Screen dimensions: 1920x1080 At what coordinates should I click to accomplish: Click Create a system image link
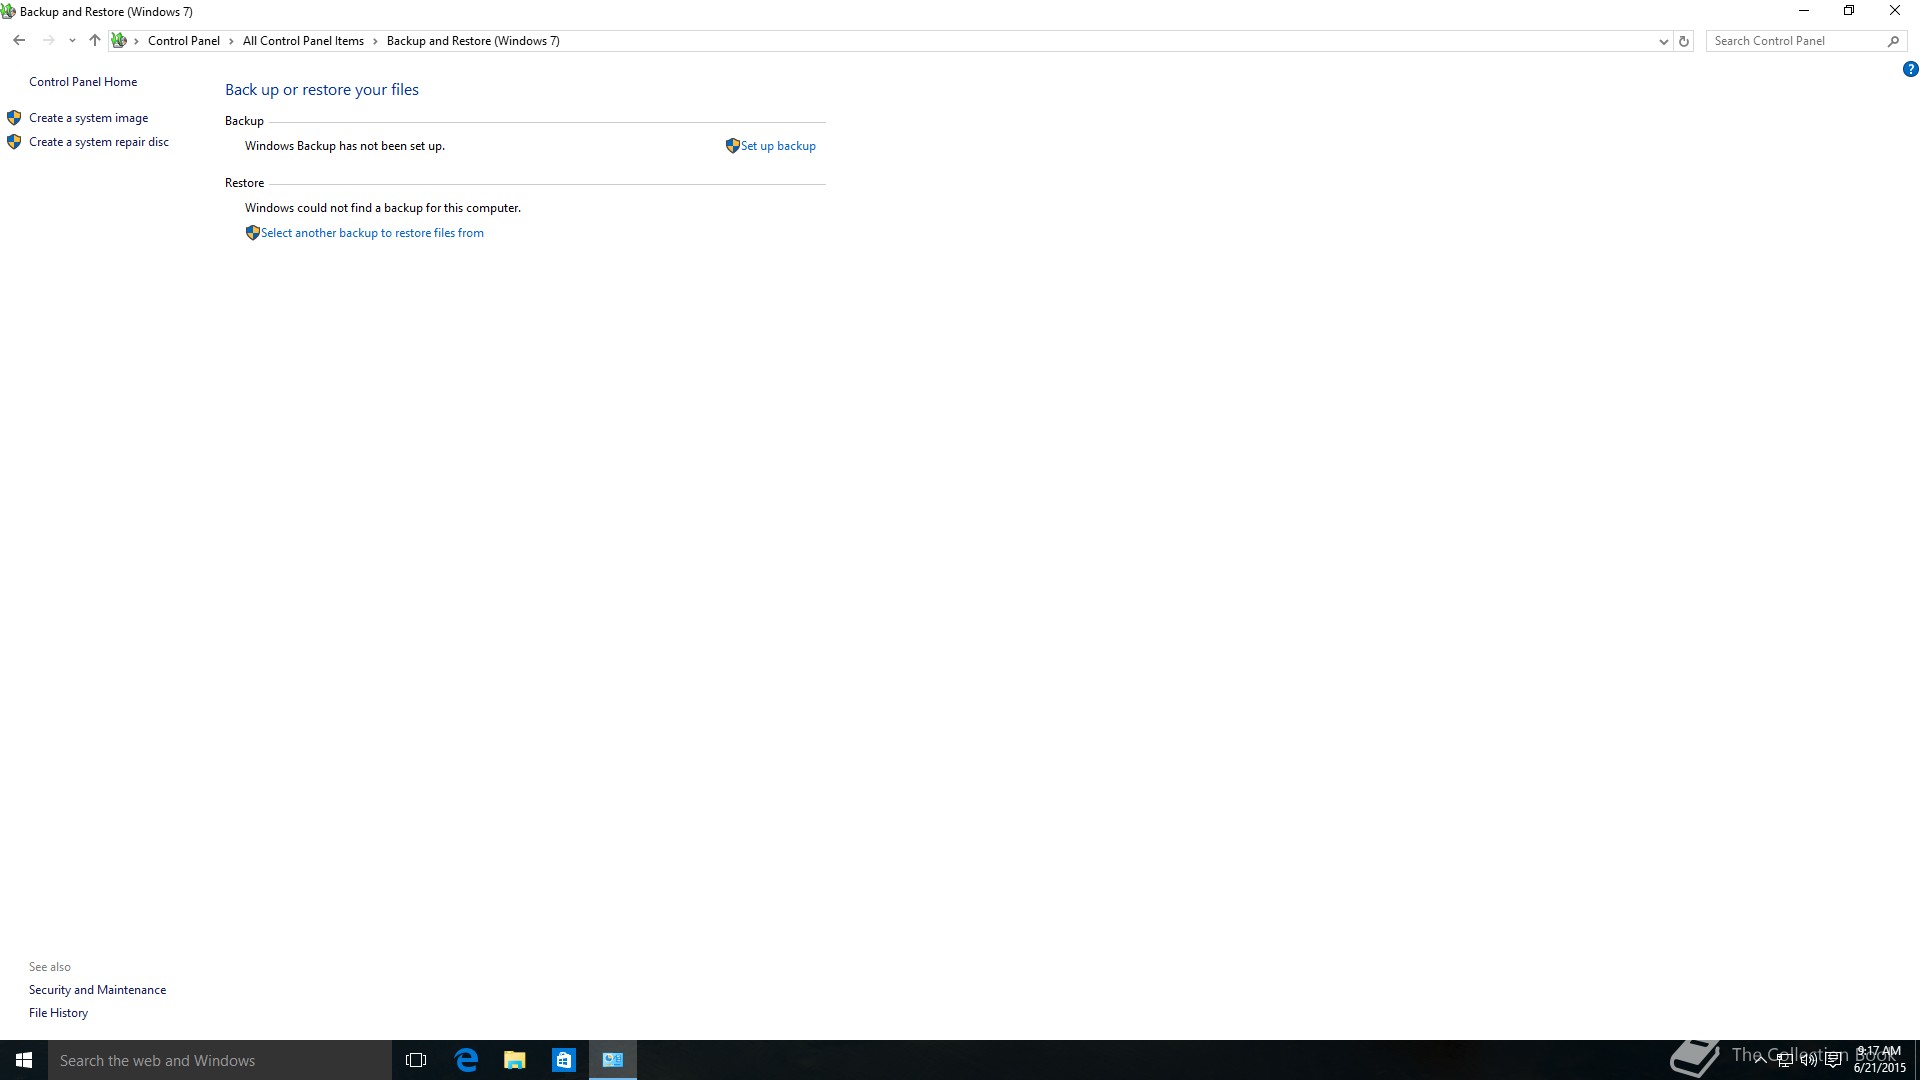(88, 118)
